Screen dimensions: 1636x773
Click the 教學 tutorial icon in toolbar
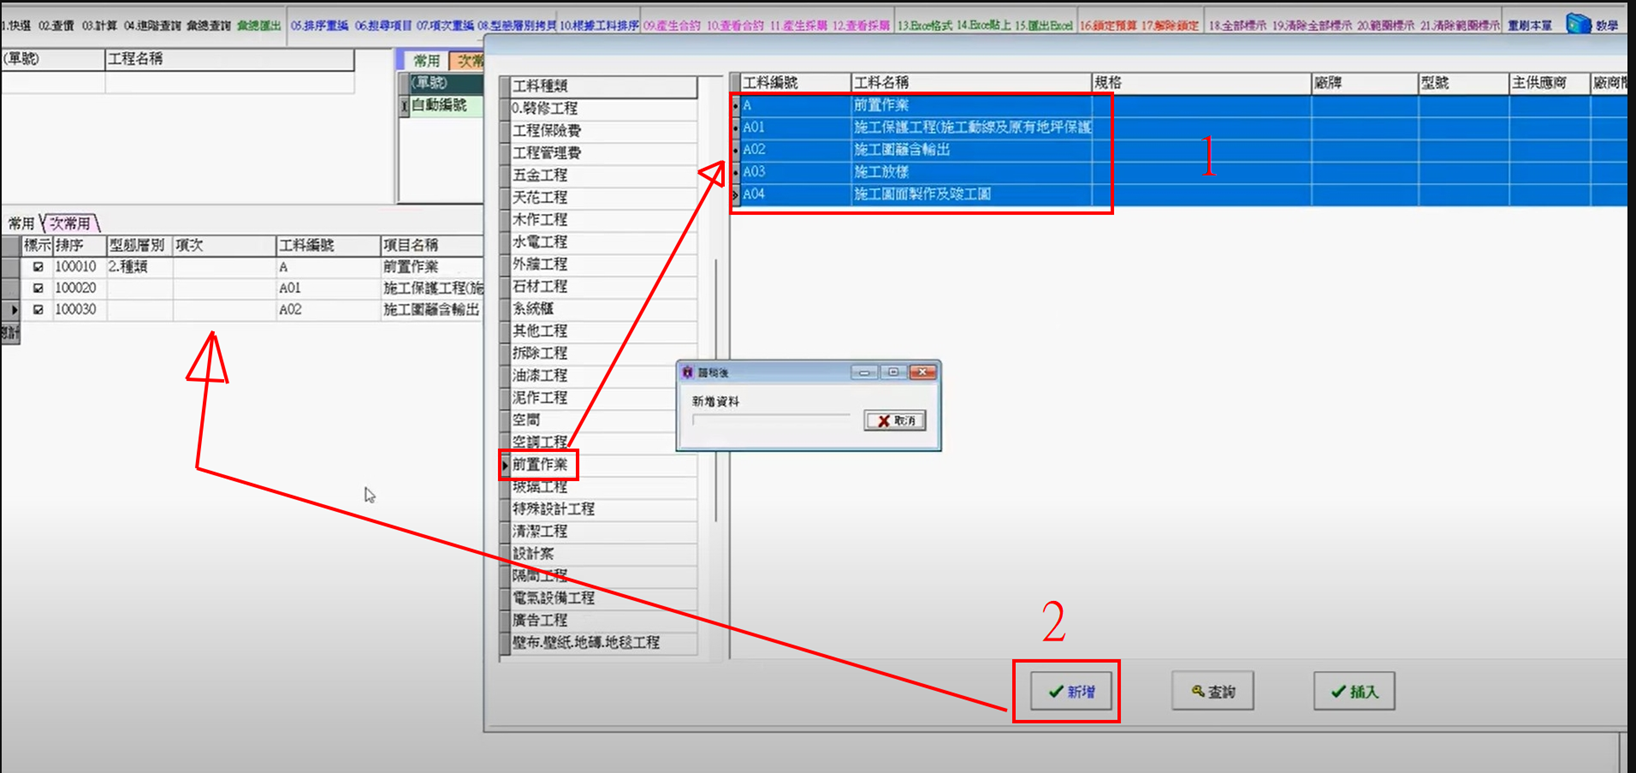pyautogui.click(x=1591, y=24)
